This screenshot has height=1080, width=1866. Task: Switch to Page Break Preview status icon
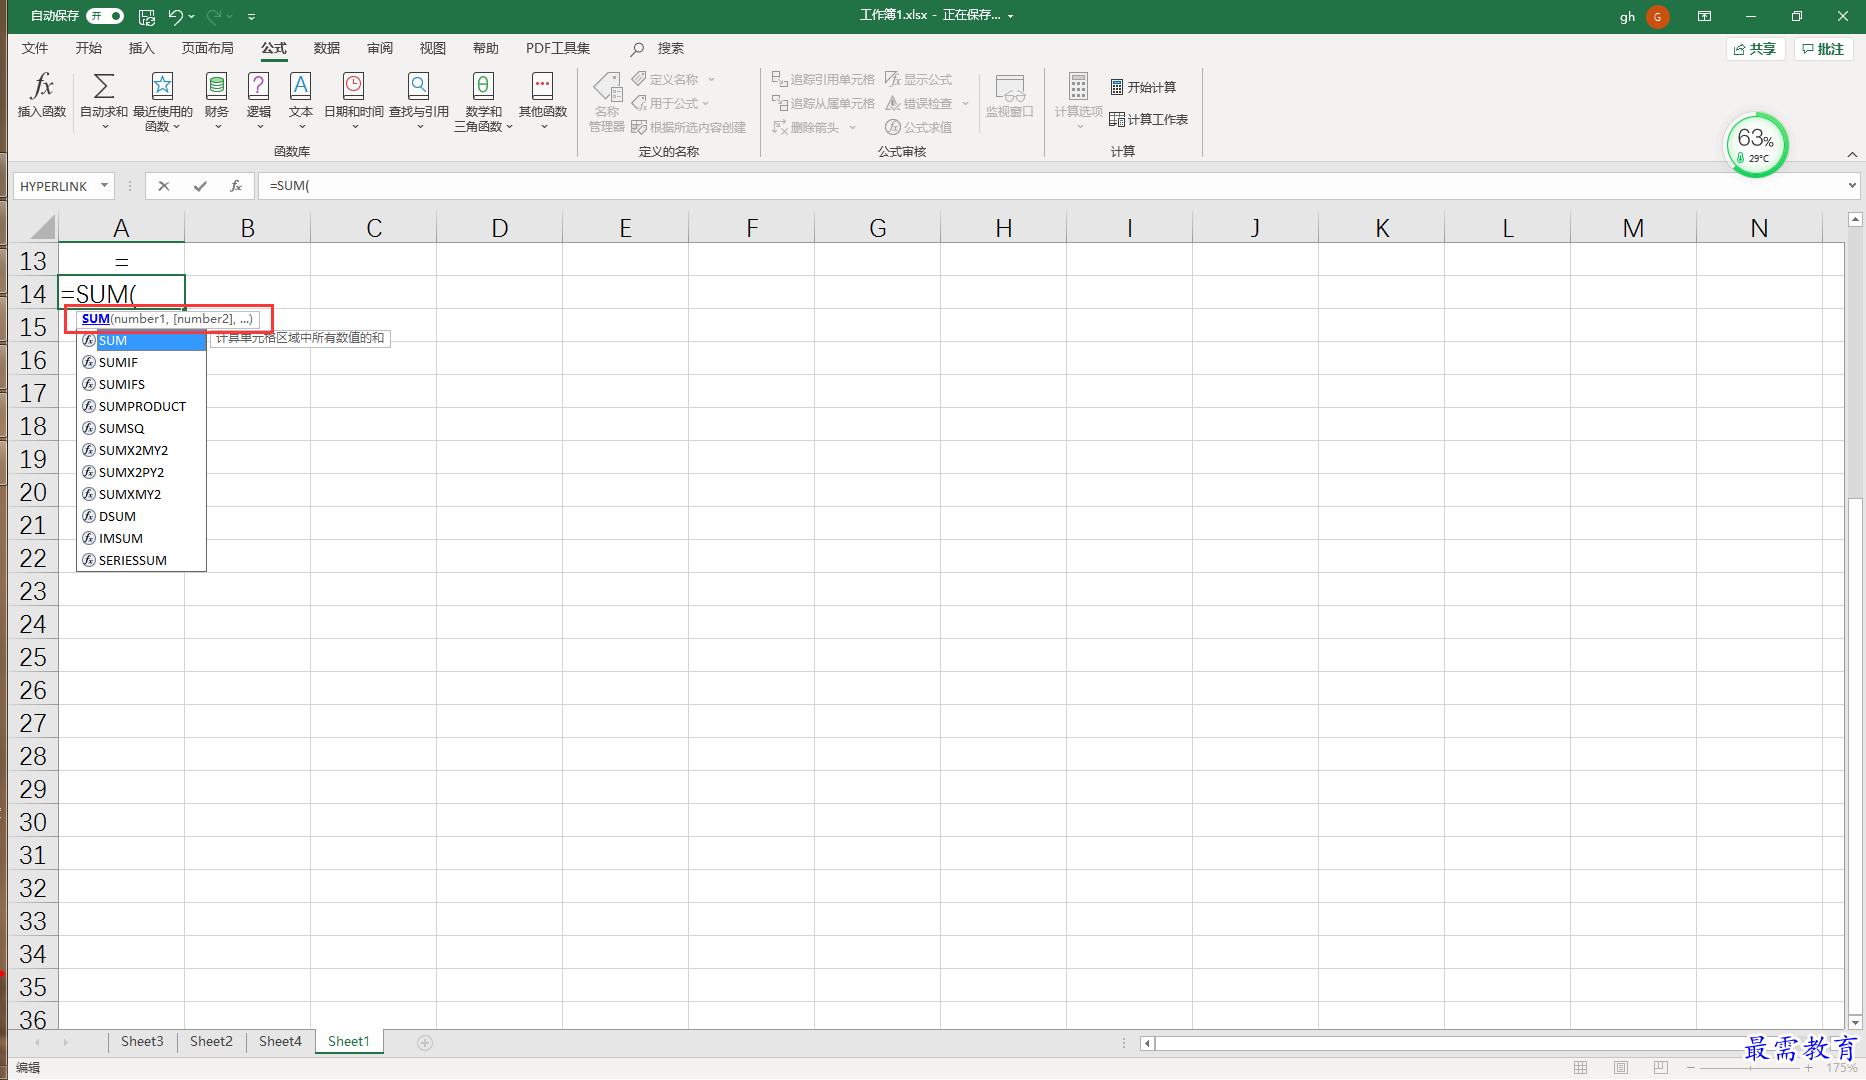click(x=1661, y=1068)
